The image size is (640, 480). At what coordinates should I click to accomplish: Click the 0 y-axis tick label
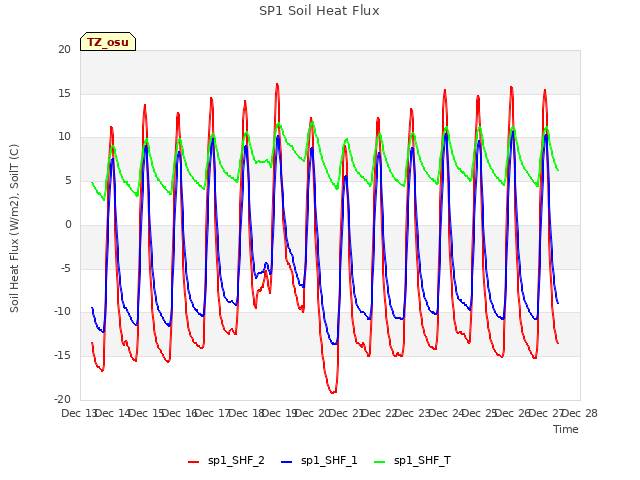point(68,224)
